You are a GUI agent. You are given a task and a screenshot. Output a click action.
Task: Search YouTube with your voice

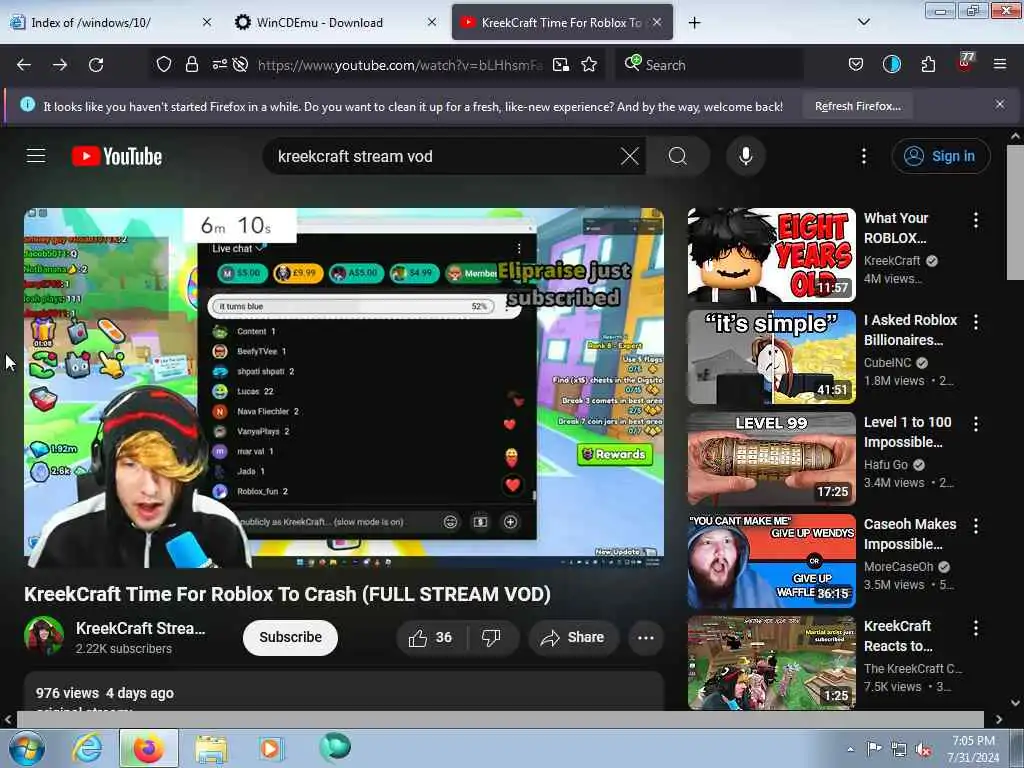click(x=745, y=156)
